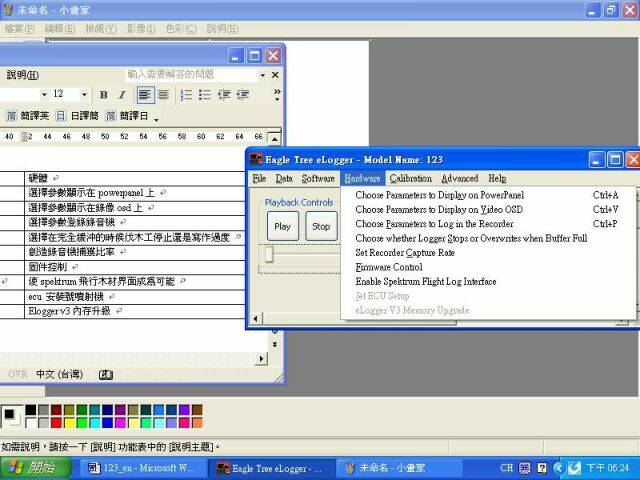Click the Play button in eLogger
The image size is (640, 480).
(x=282, y=226)
